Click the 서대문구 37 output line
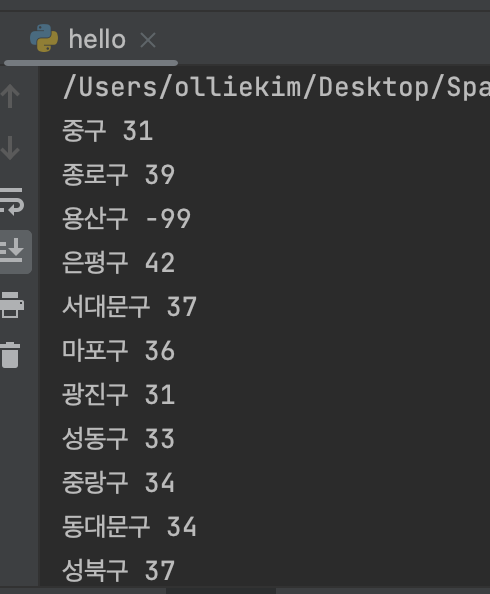 click(x=129, y=306)
